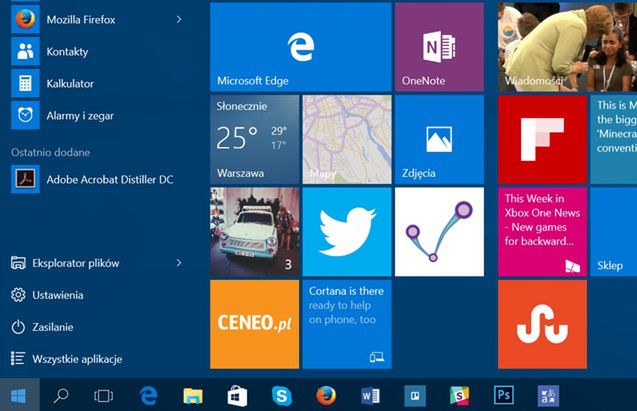This screenshot has height=411, width=637.
Task: Open Trello from the taskbar
Action: (415, 395)
